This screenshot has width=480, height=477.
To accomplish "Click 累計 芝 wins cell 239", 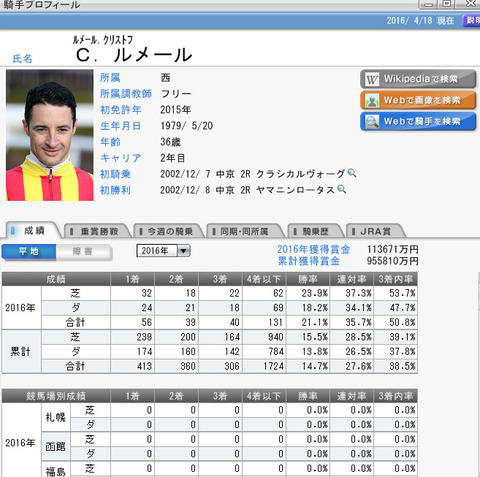I will 132,337.
